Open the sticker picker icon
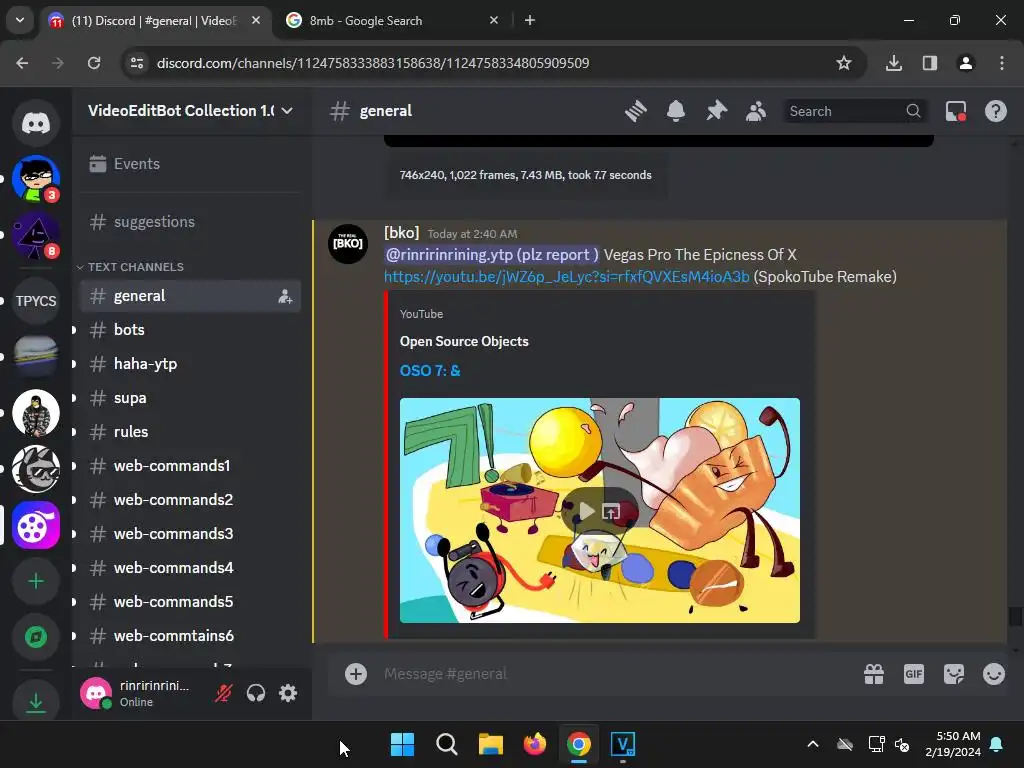 tap(953, 674)
